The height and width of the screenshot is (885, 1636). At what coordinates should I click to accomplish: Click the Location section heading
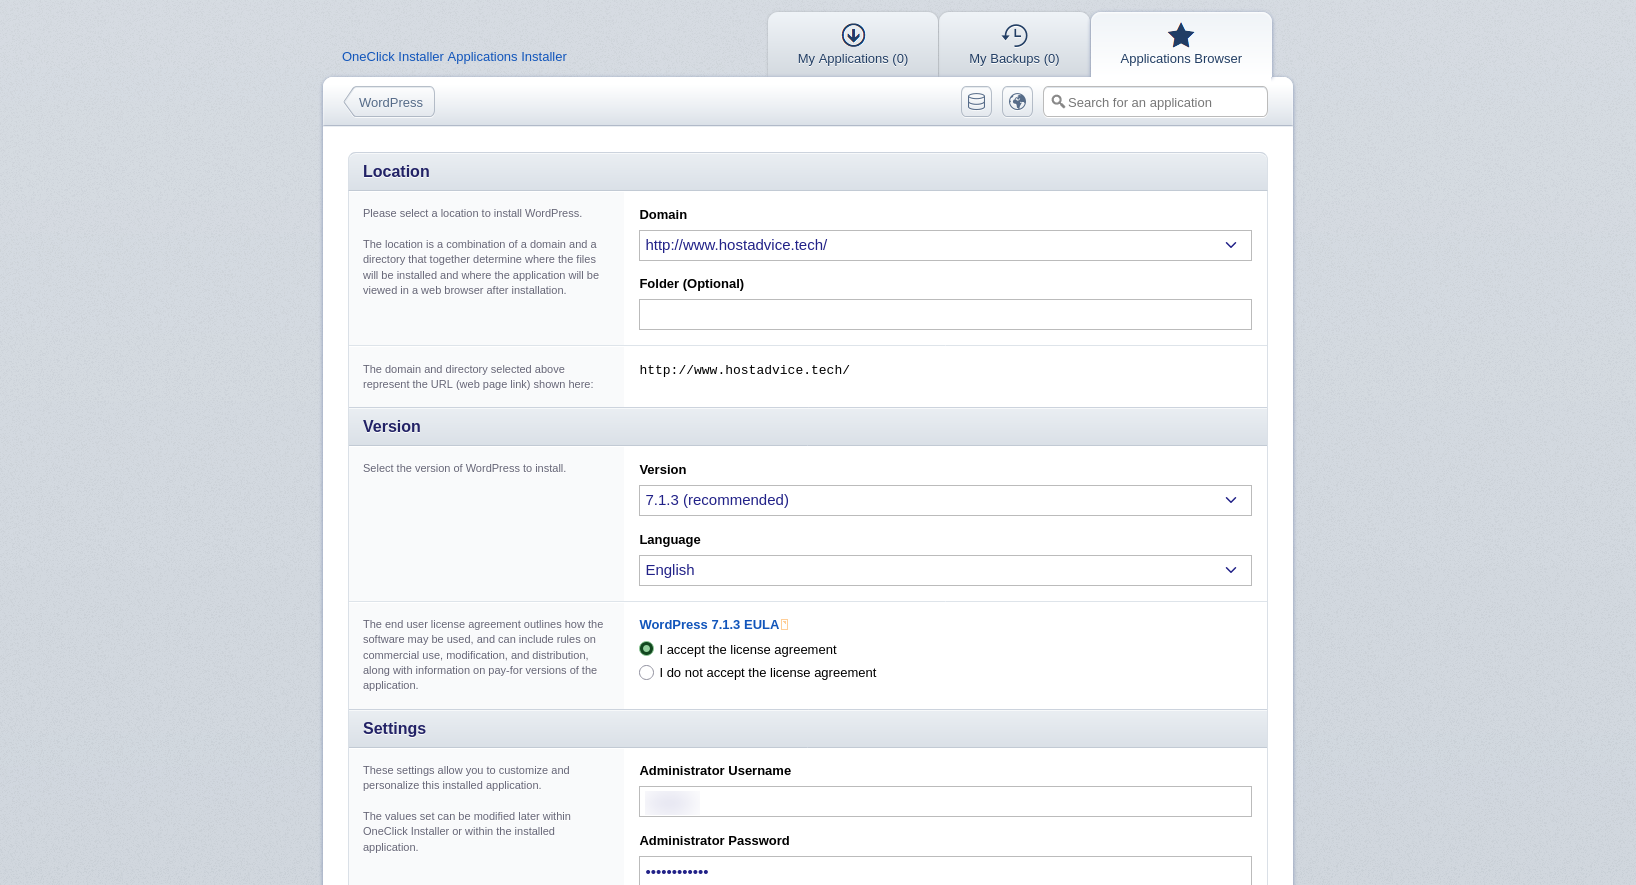tap(396, 172)
